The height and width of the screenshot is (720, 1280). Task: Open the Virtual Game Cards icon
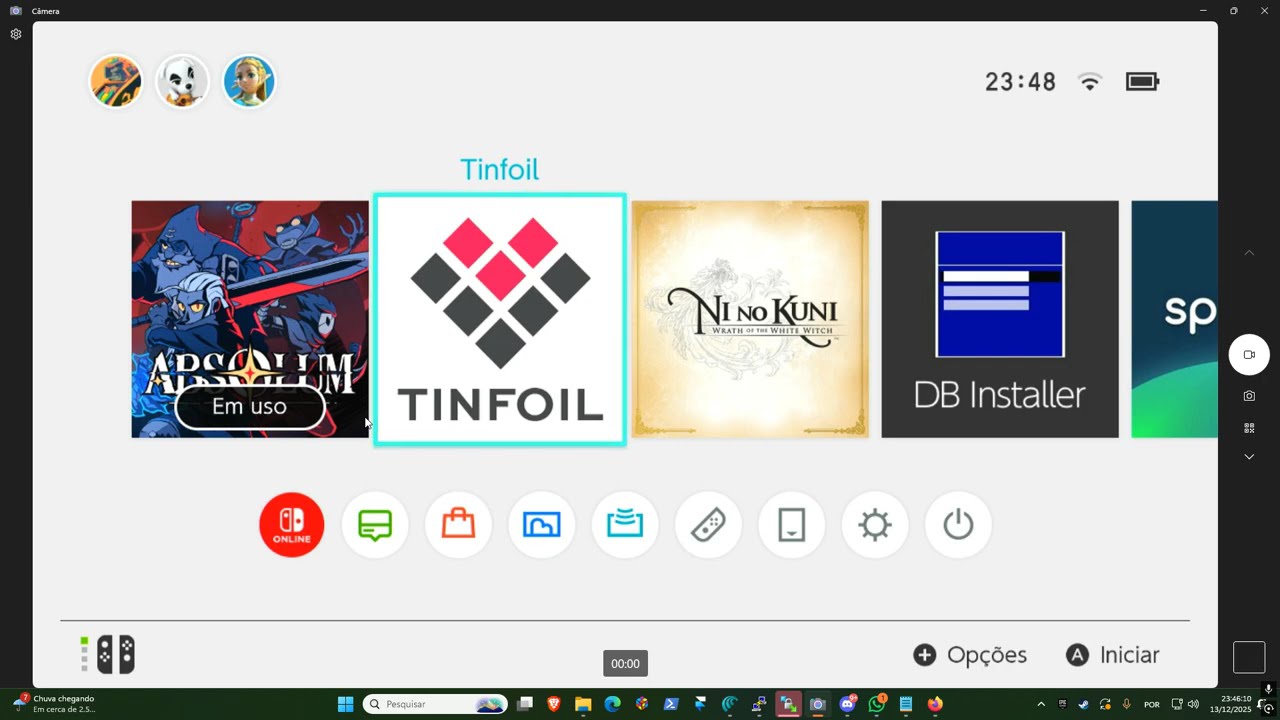click(791, 524)
